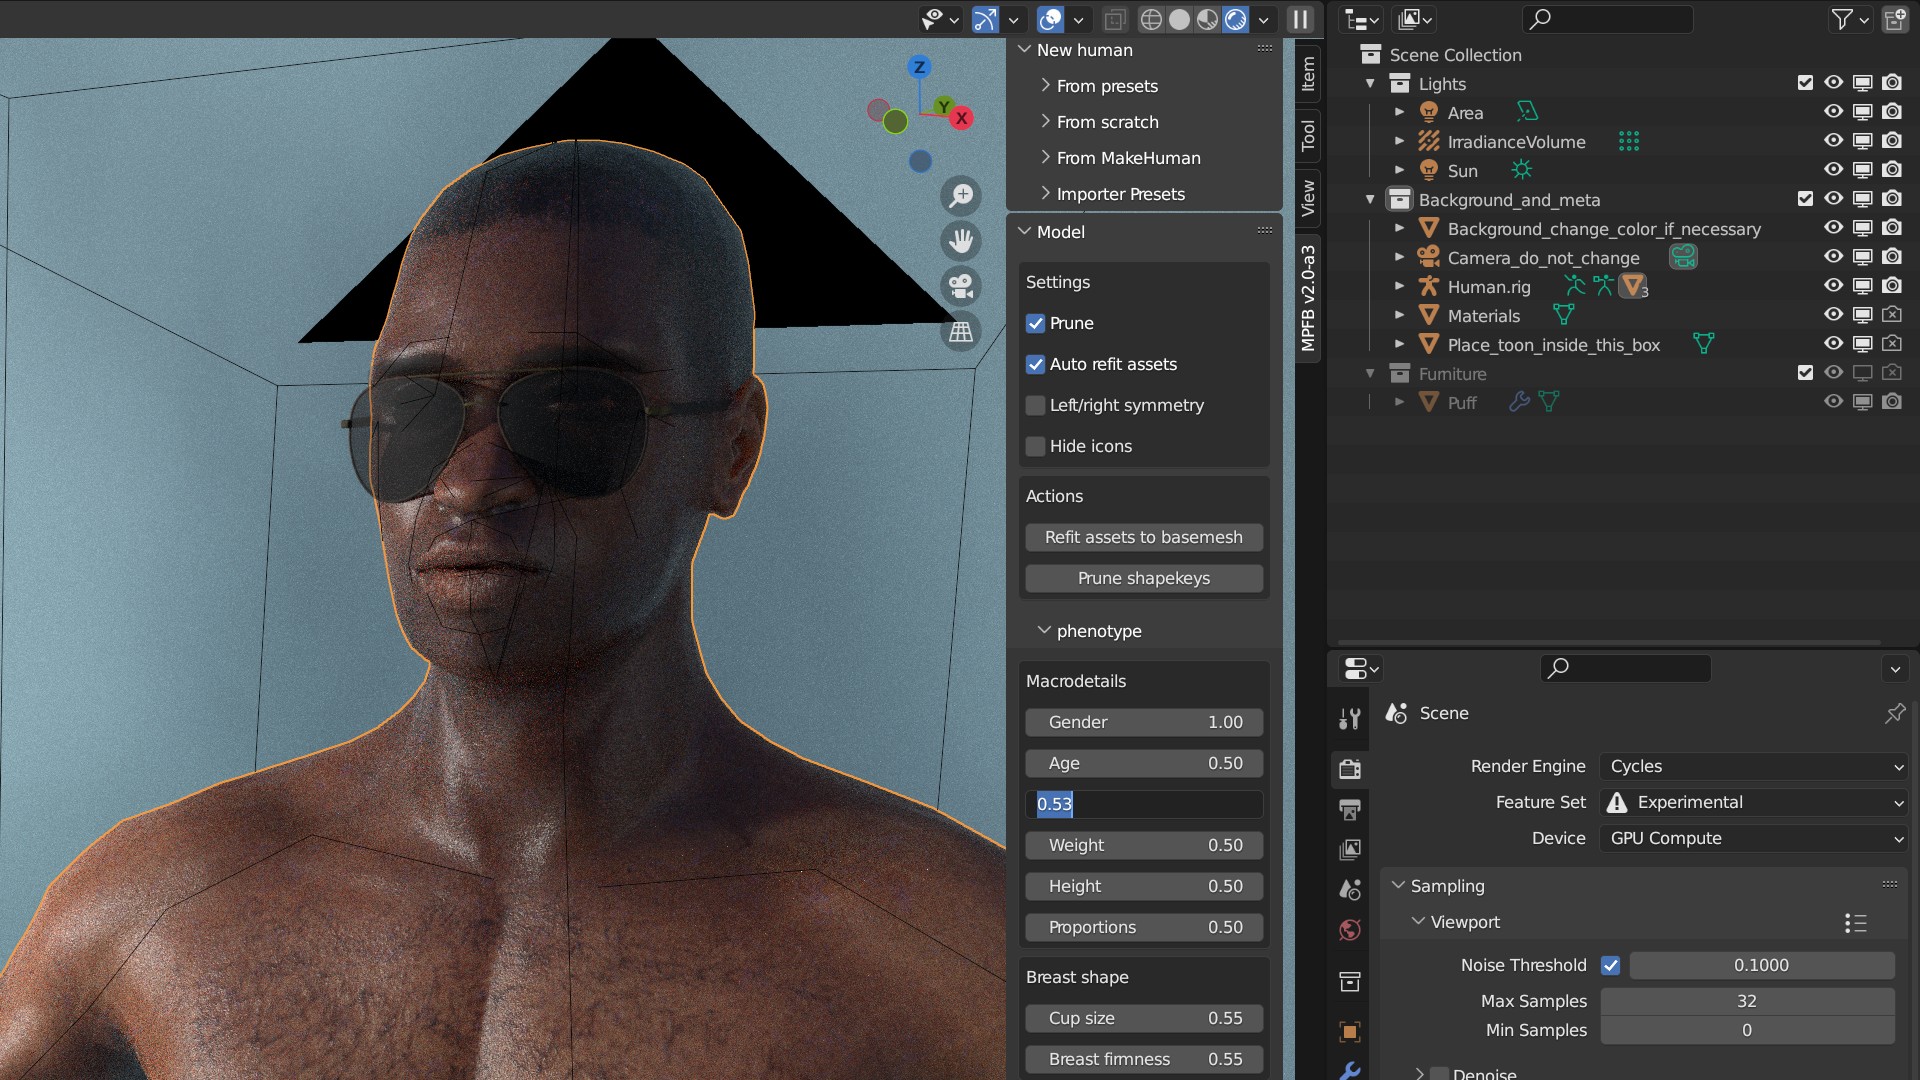This screenshot has width=1920, height=1080.
Task: Toggle visibility of Lights collection
Action: [1833, 83]
